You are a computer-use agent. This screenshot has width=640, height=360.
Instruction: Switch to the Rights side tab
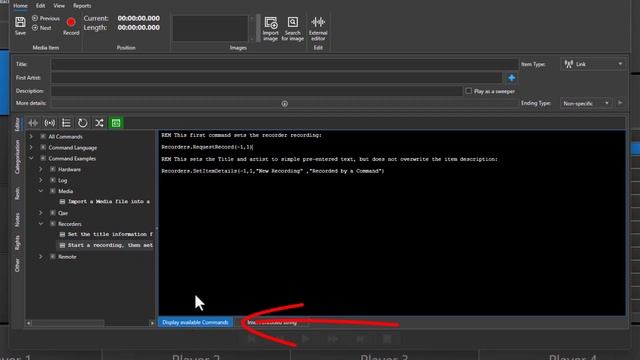[x=17, y=242]
